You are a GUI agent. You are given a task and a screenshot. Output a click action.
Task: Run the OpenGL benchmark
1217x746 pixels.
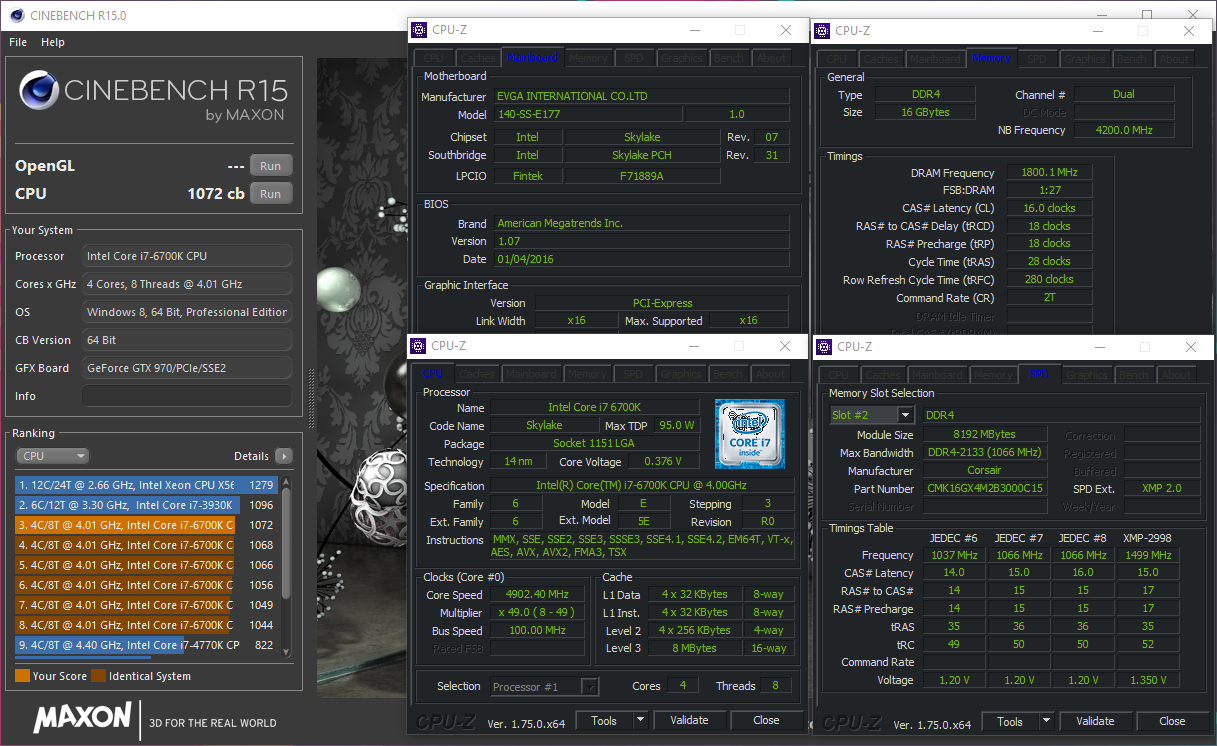[271, 166]
